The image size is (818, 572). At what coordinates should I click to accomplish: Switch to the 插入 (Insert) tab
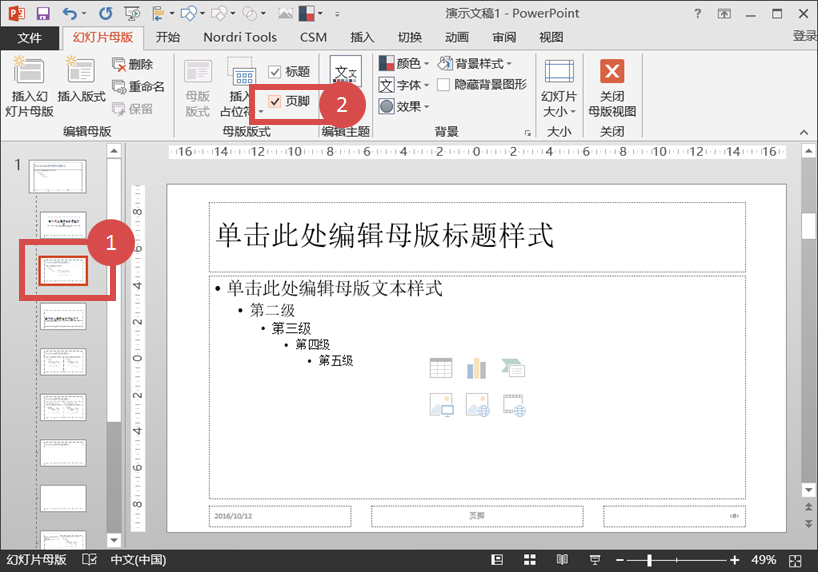coord(362,37)
